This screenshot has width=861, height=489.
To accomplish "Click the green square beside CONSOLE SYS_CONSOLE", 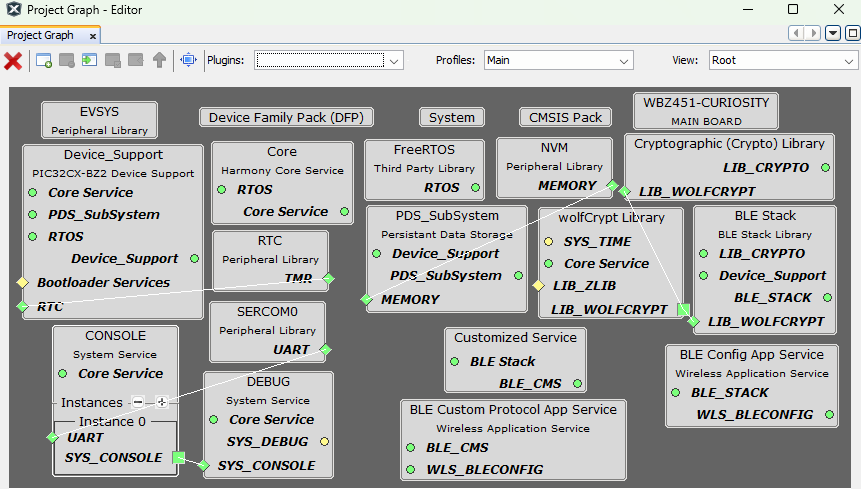I will coord(178,457).
